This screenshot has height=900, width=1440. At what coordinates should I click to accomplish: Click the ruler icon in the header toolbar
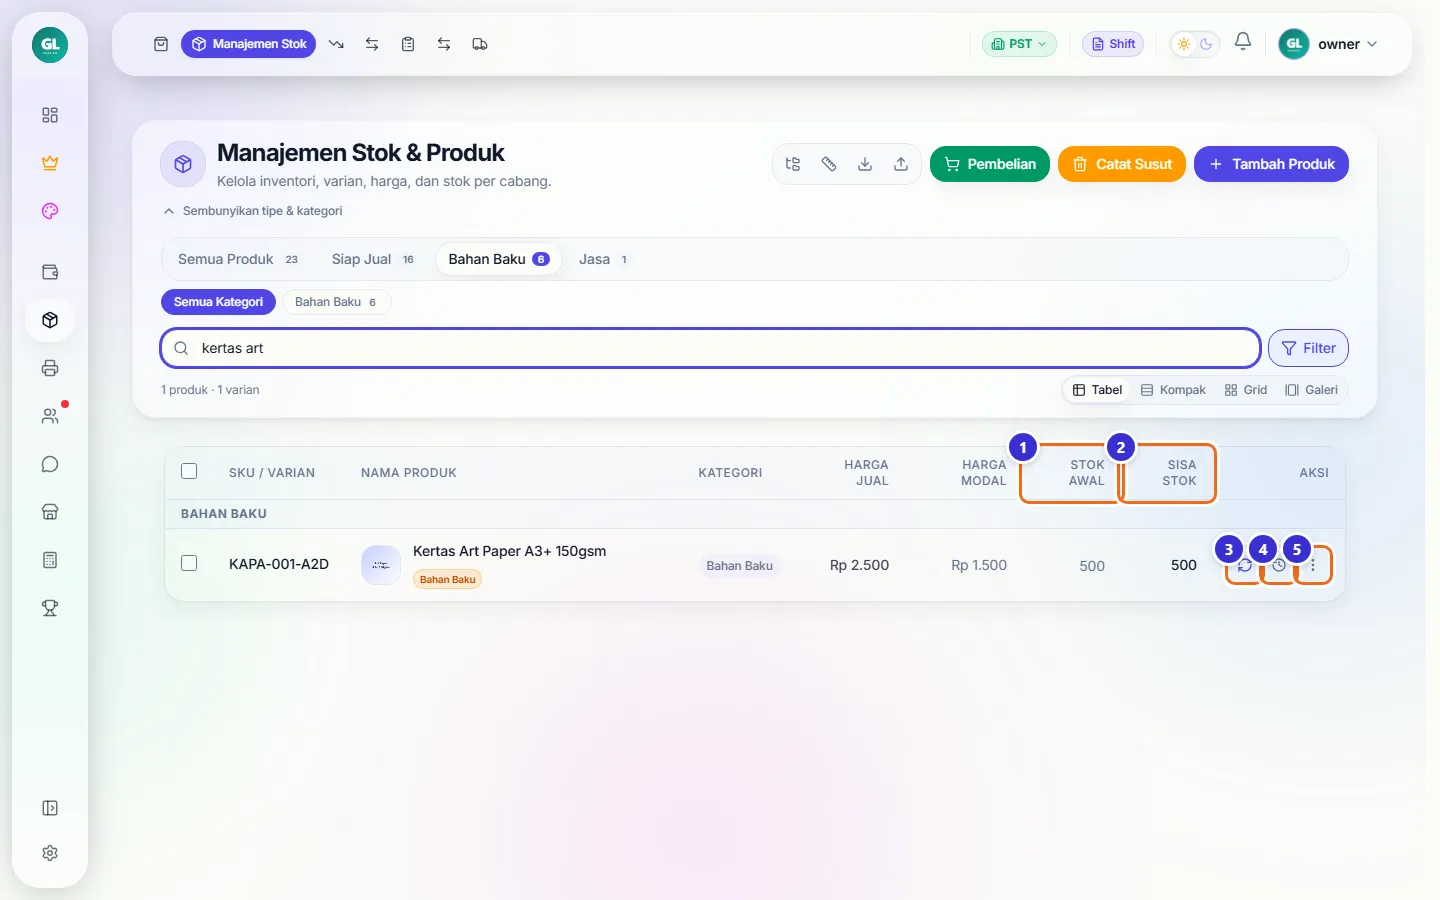pos(829,164)
